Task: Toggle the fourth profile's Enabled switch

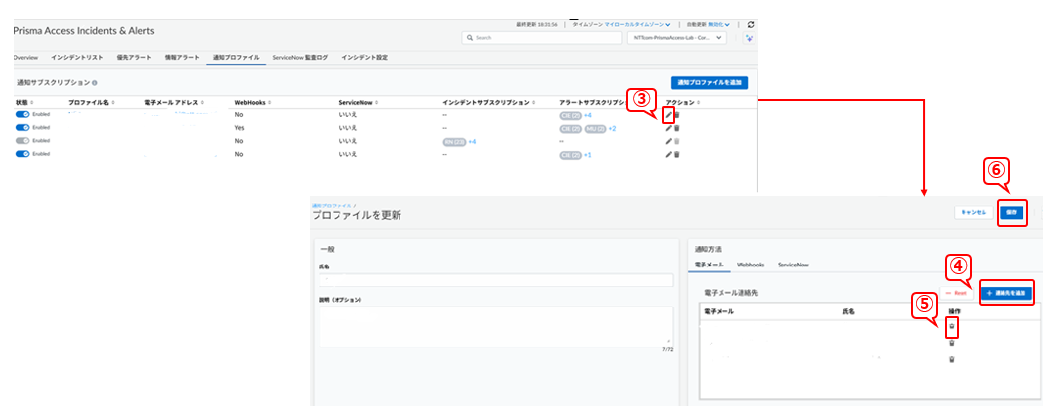Action: [x=22, y=154]
